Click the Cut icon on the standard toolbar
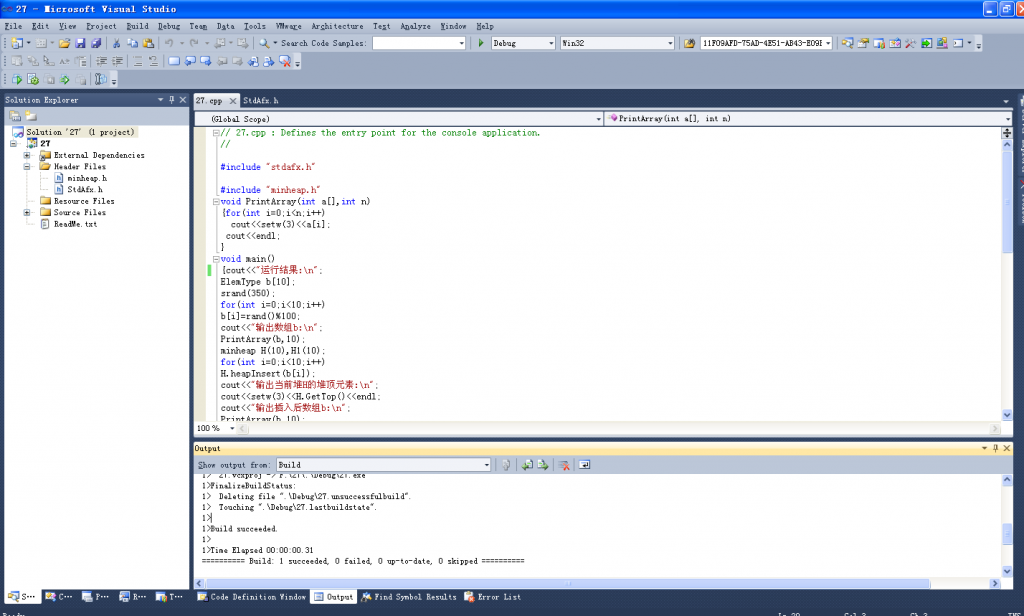 click(x=114, y=43)
